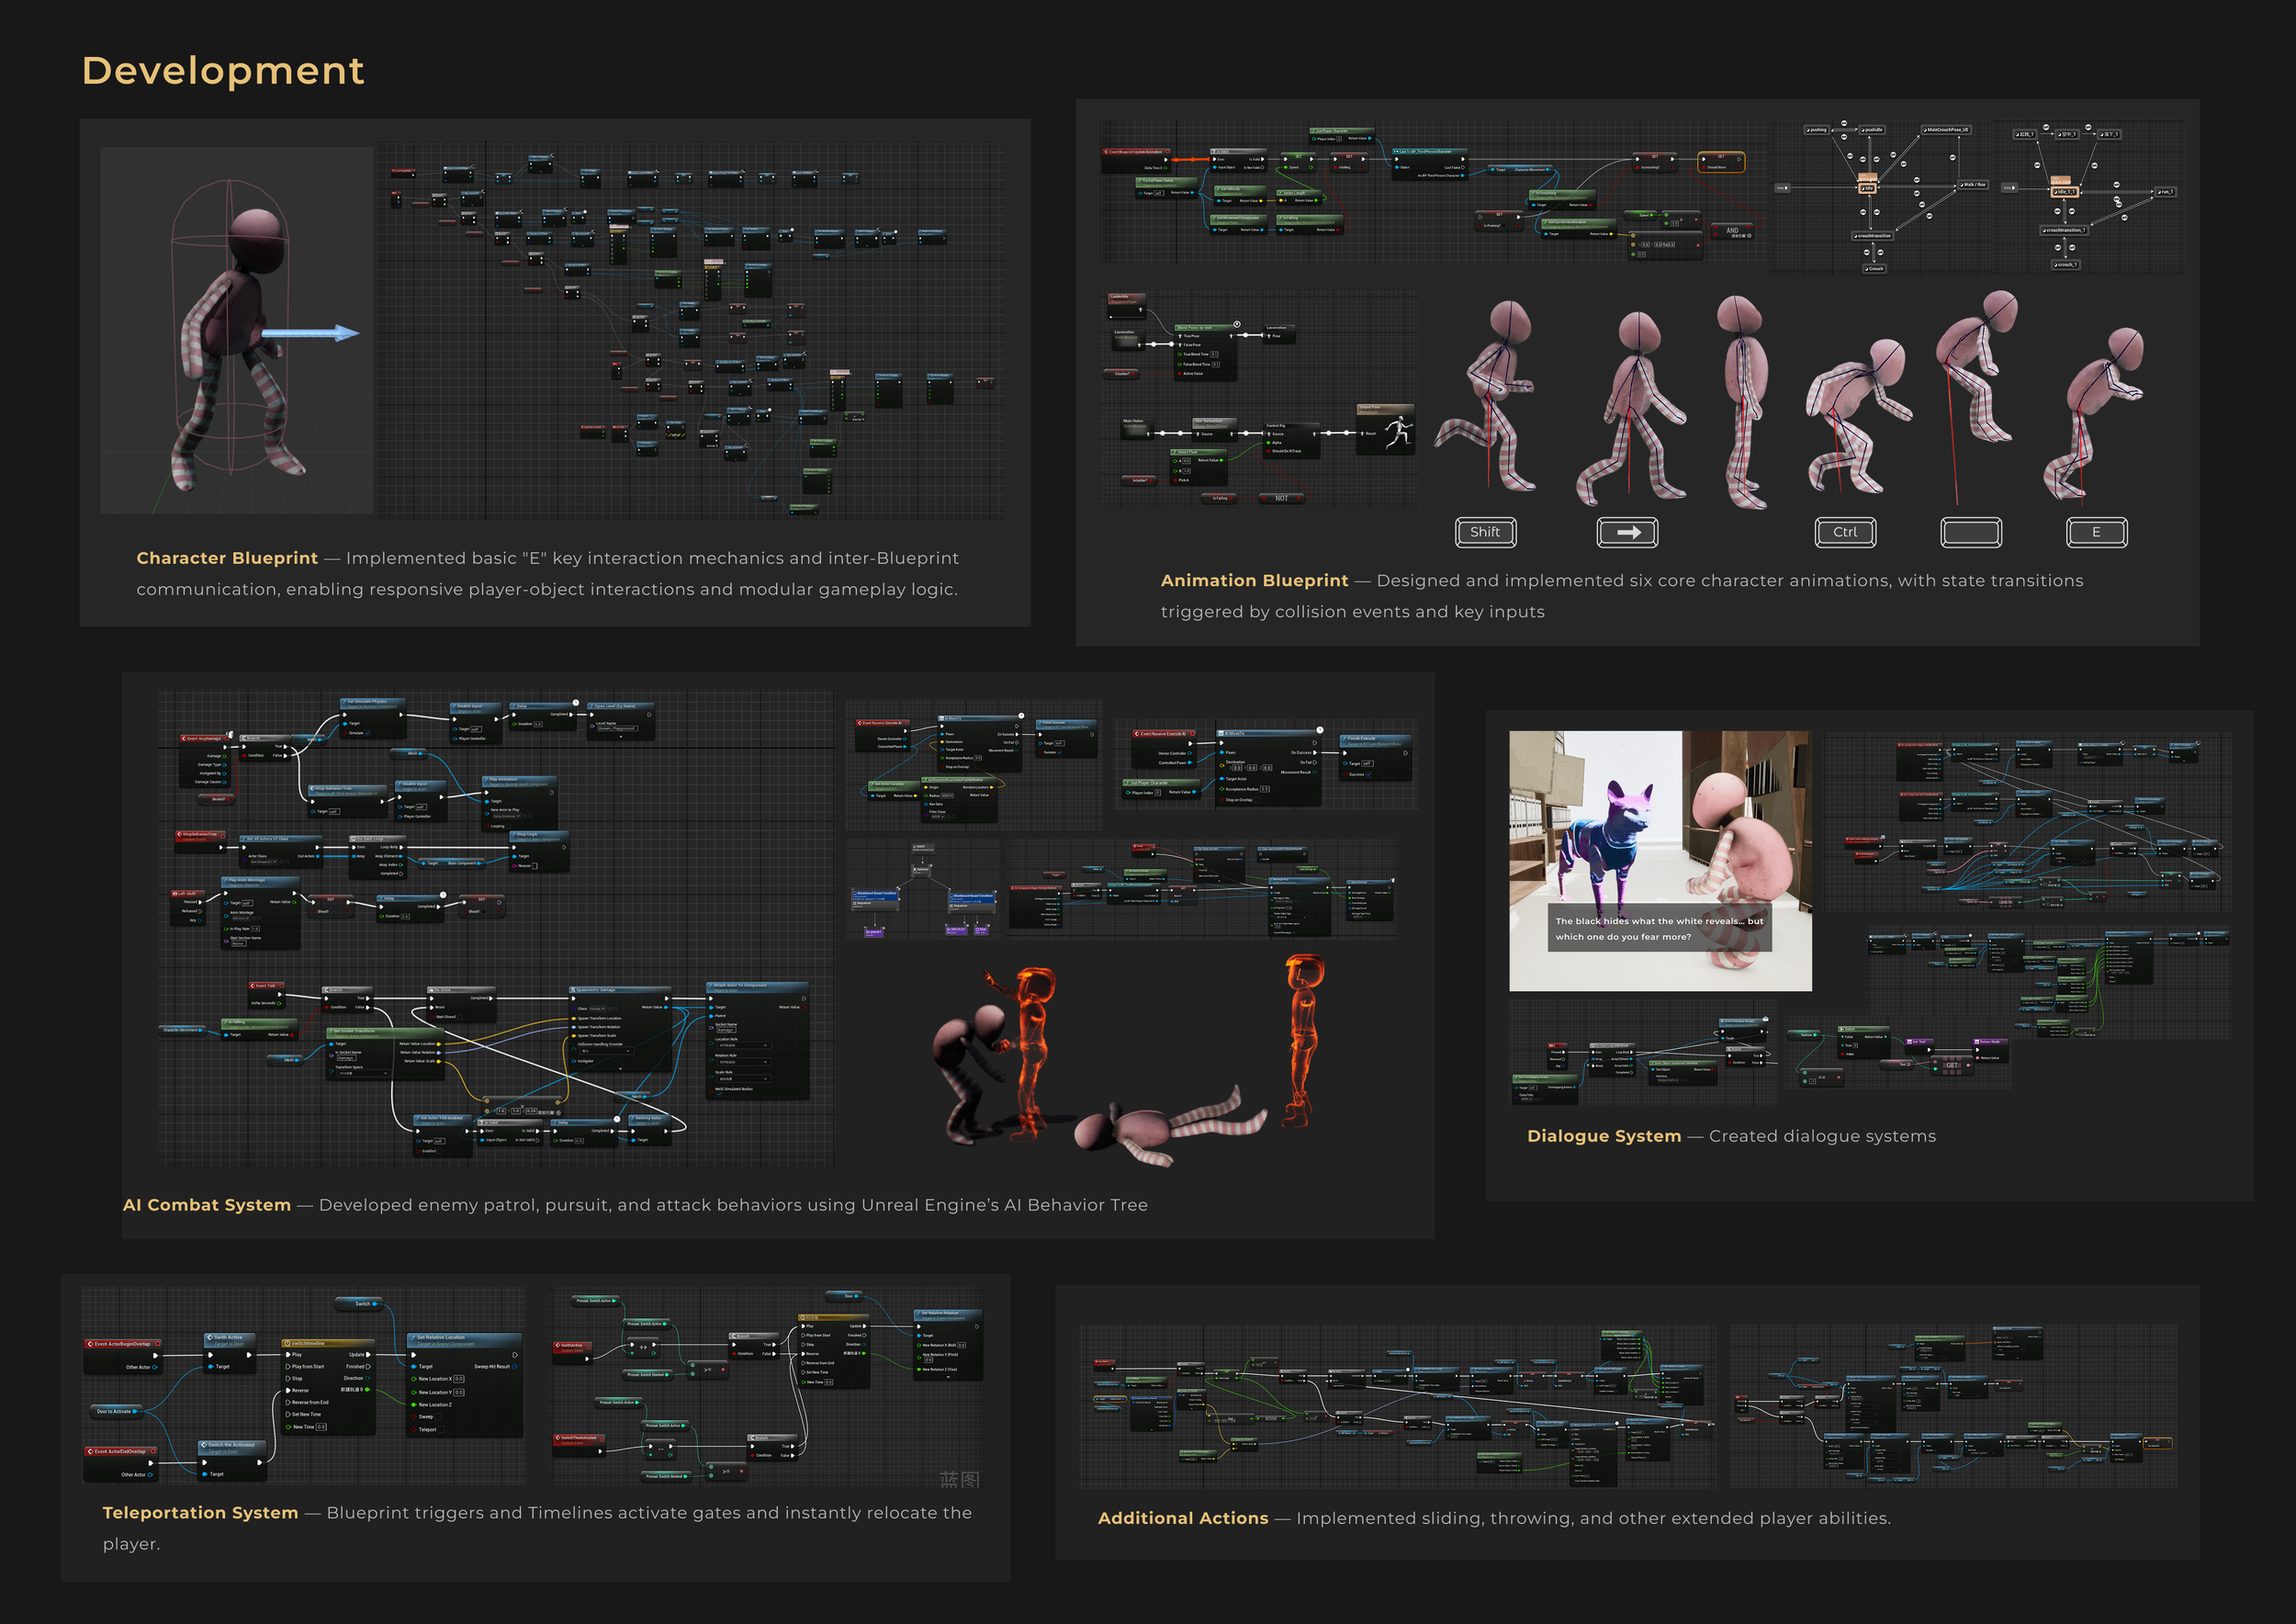Click the Animation Blueprint heading
Screen dimensions: 2296x1624
[x=1254, y=580]
